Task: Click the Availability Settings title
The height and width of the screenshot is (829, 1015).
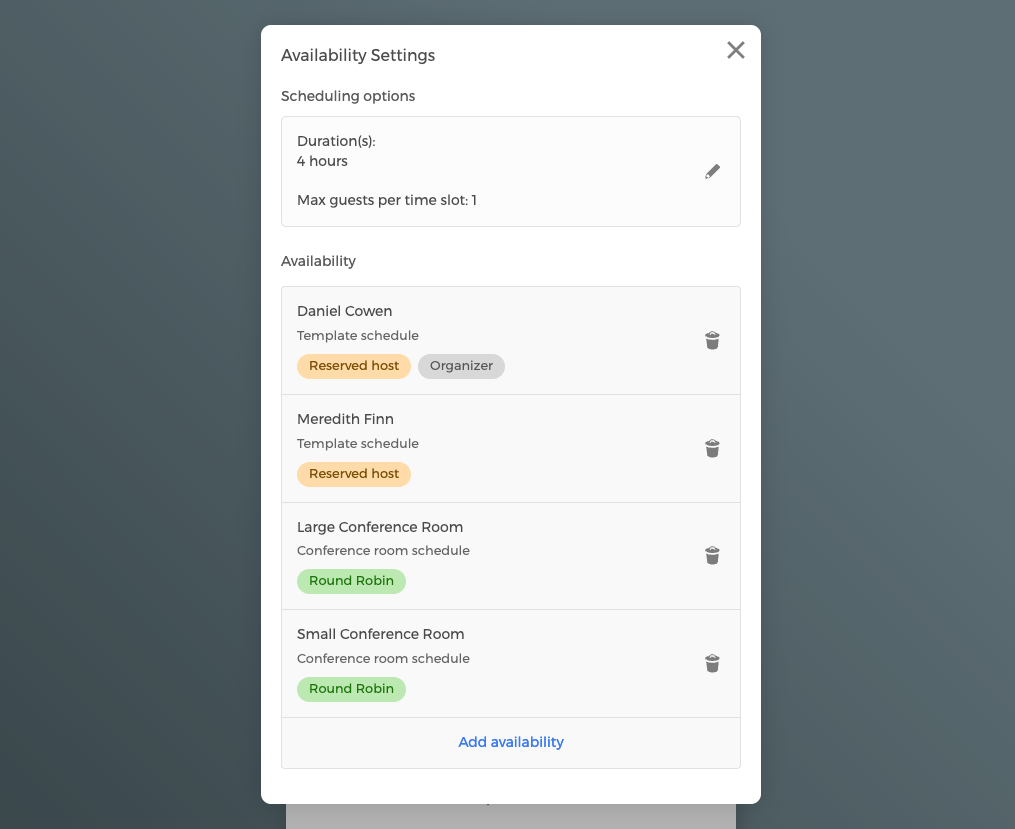Action: click(358, 55)
